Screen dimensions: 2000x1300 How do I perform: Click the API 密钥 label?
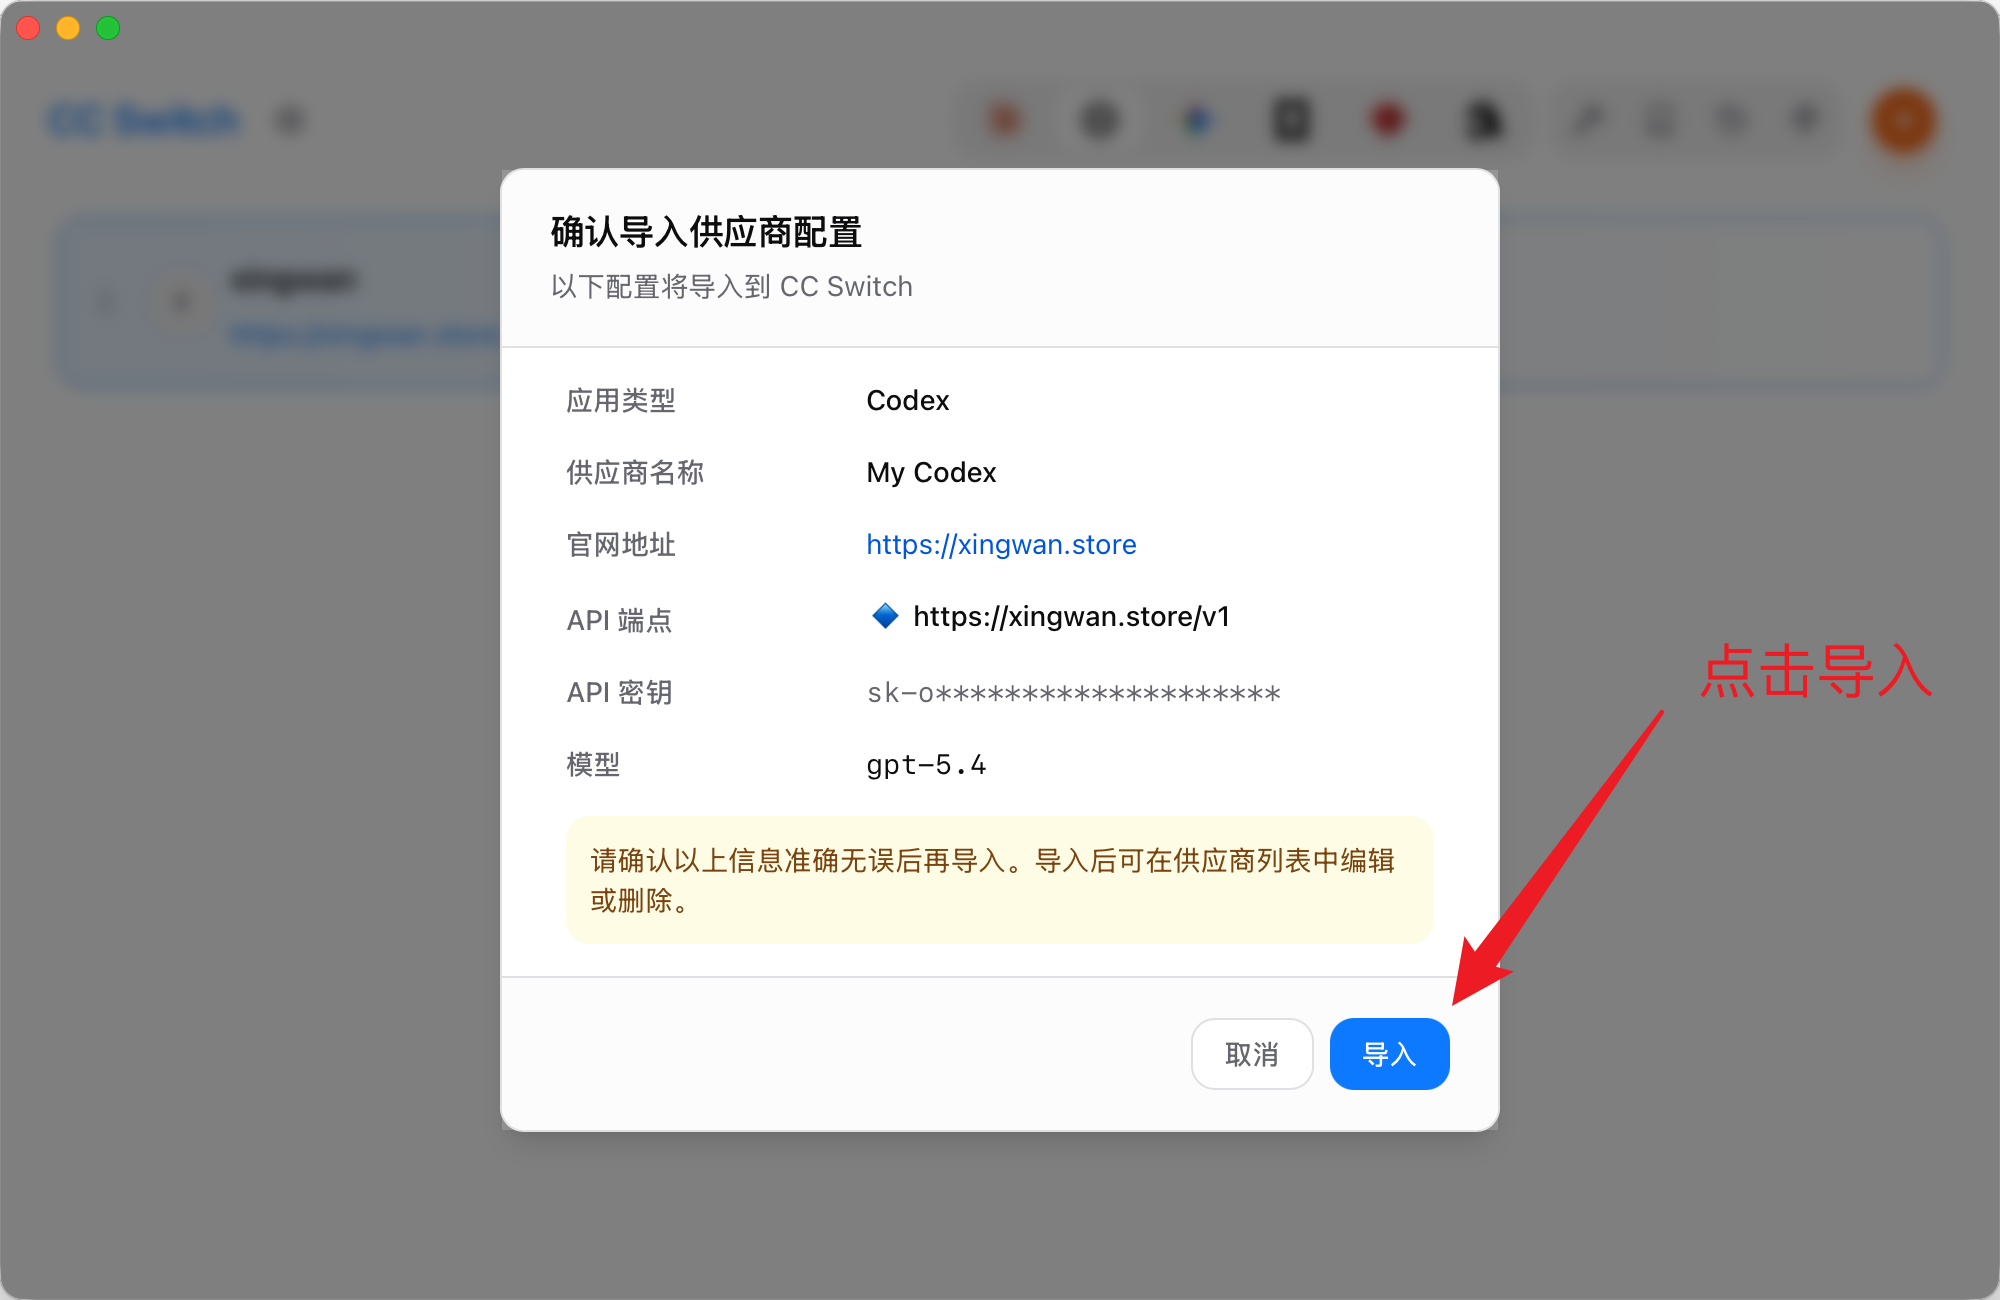(619, 692)
